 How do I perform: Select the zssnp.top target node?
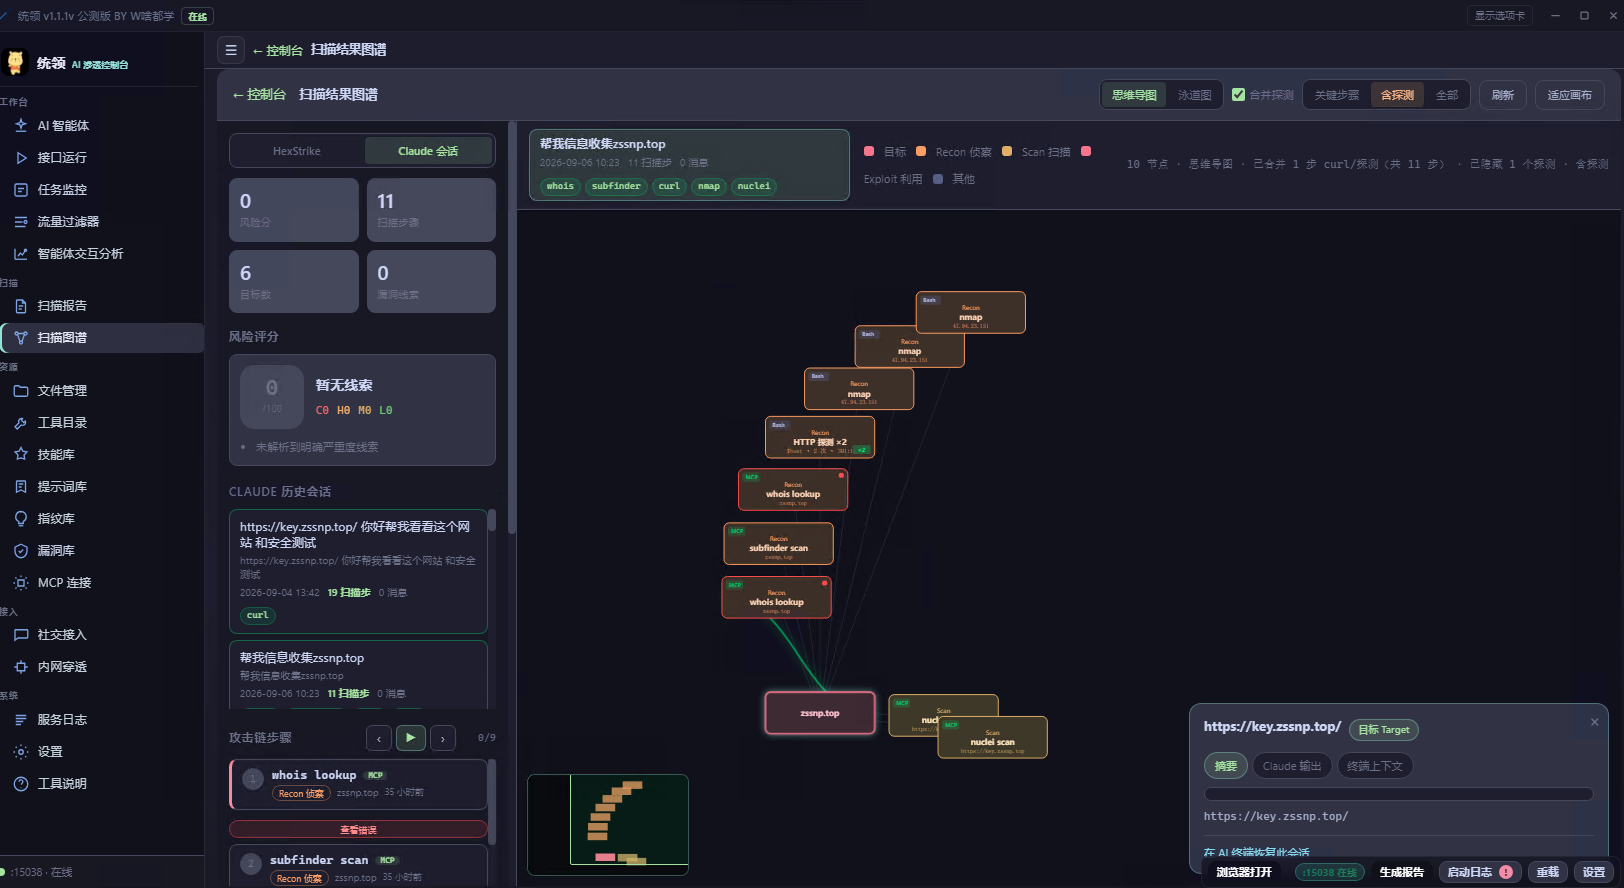[x=820, y=713]
